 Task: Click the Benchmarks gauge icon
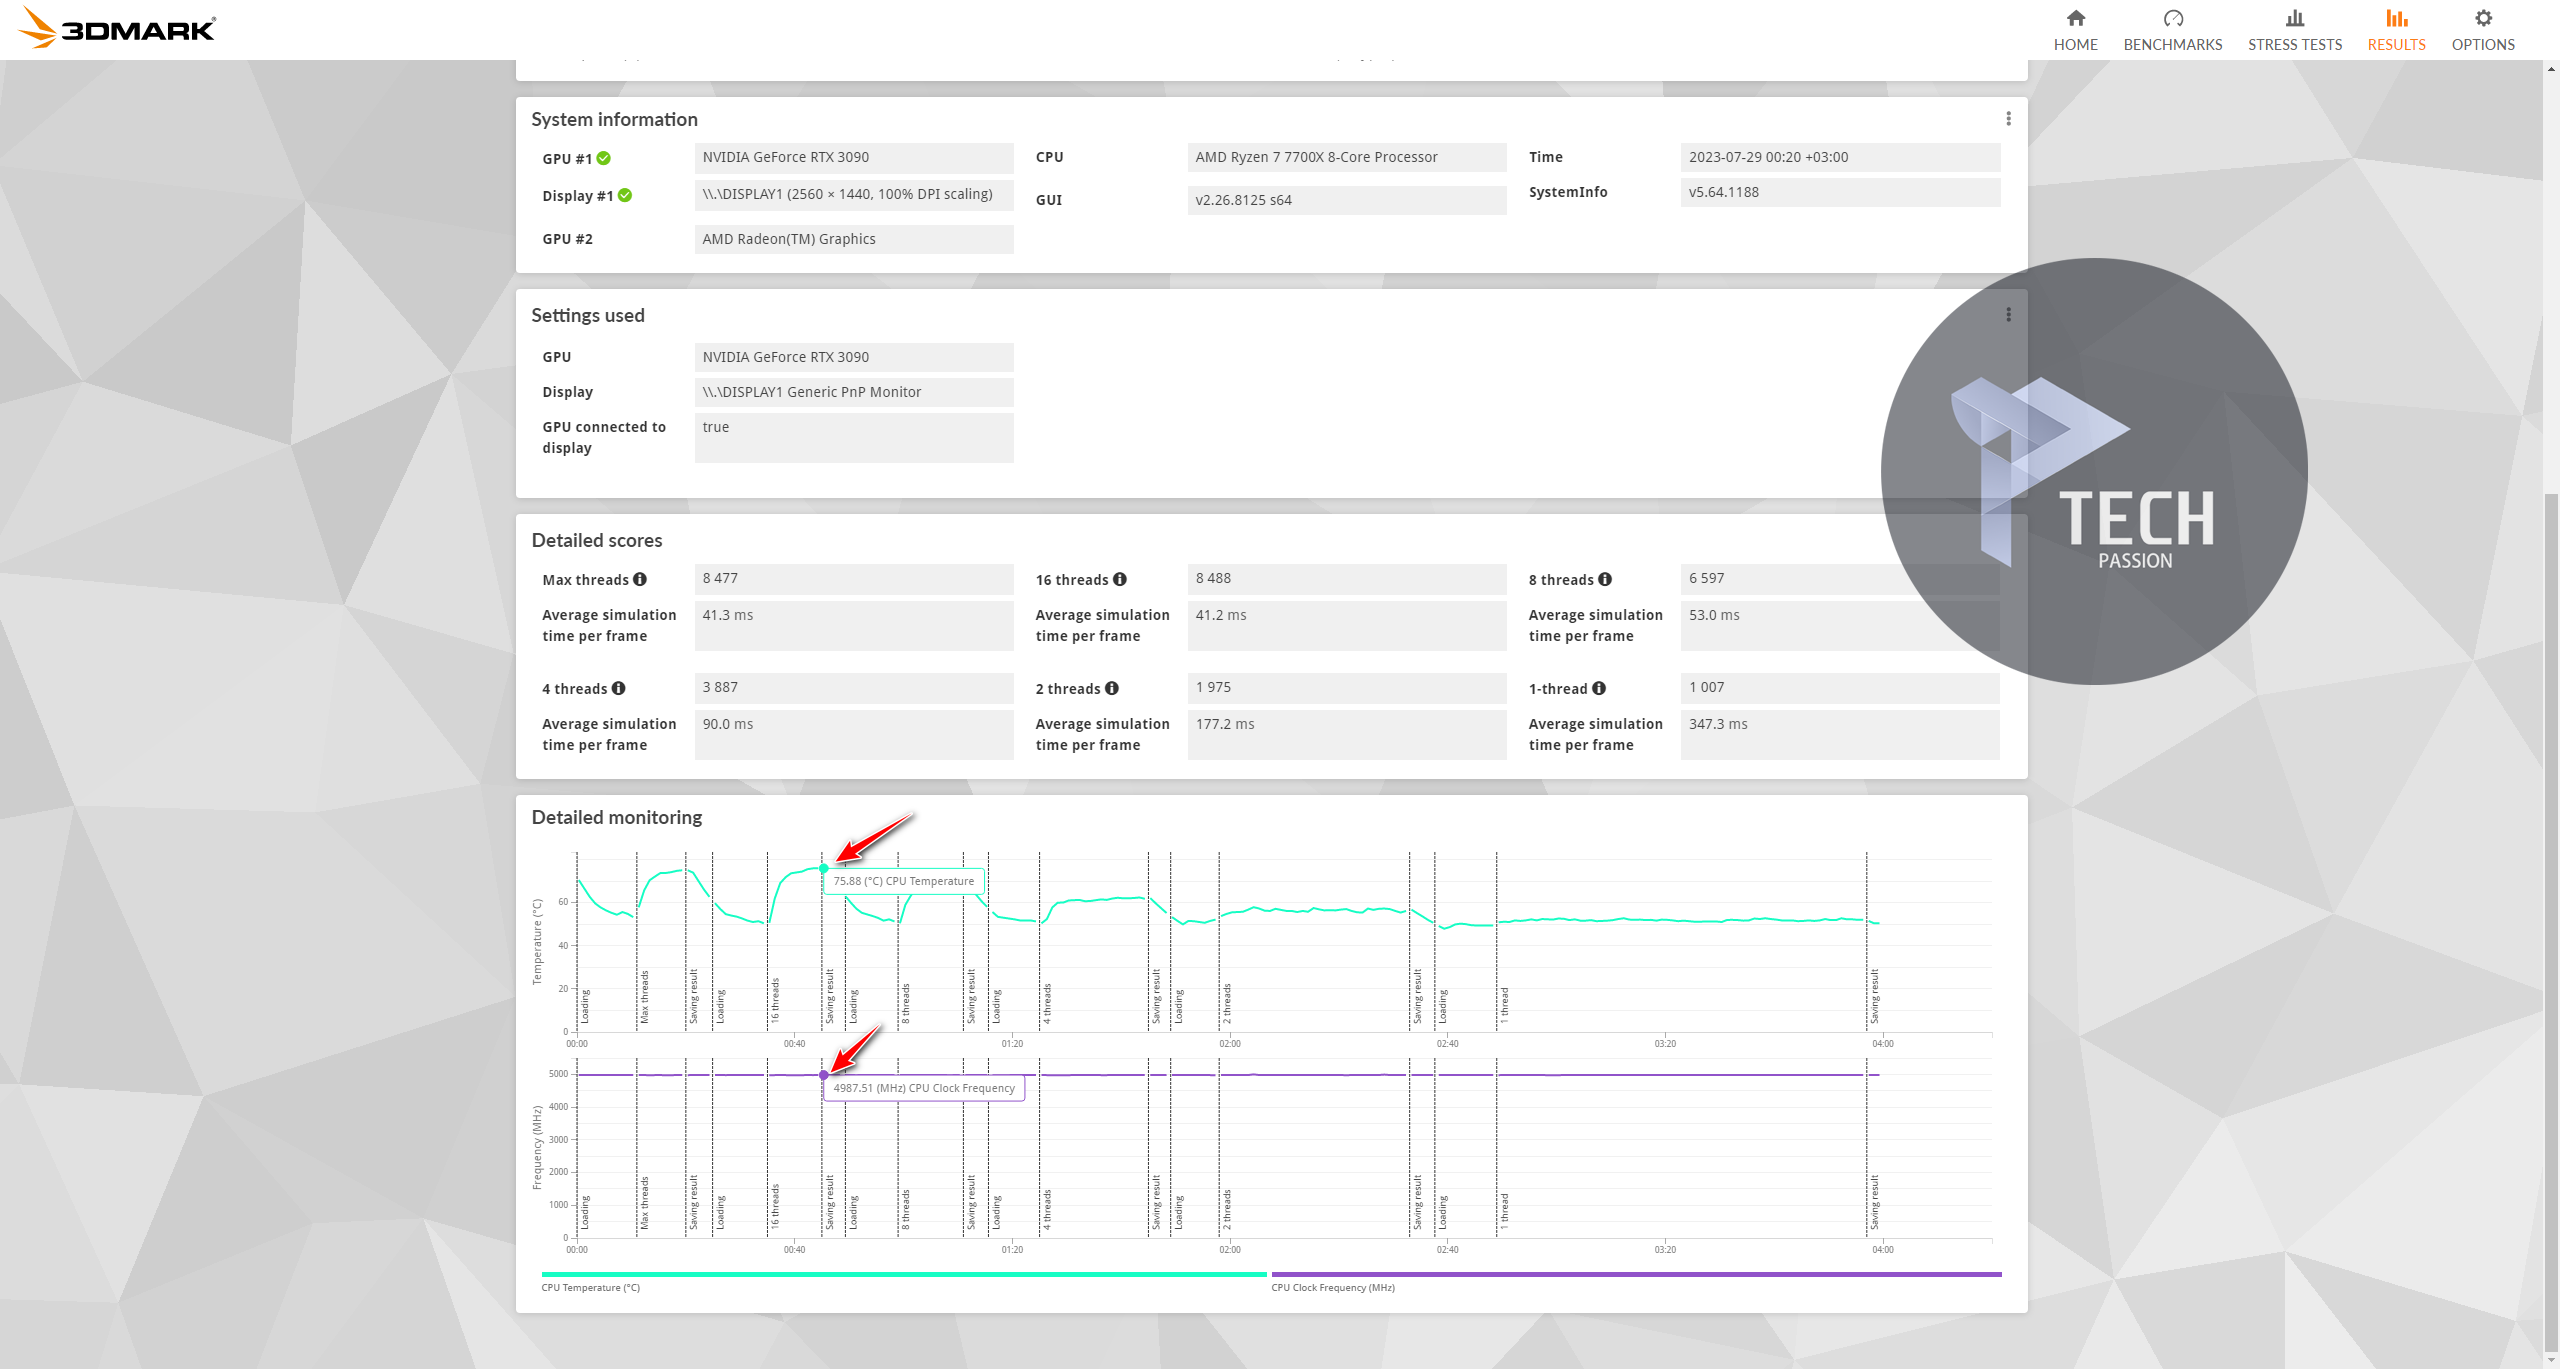2172,18
